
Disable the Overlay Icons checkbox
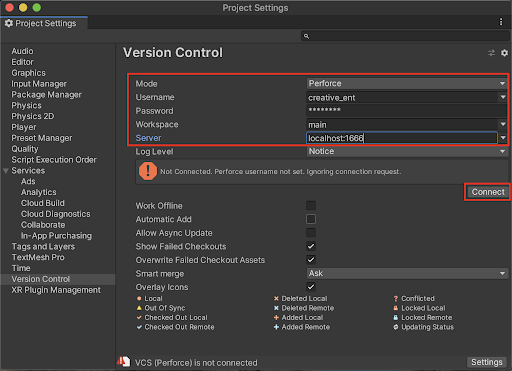coord(311,287)
